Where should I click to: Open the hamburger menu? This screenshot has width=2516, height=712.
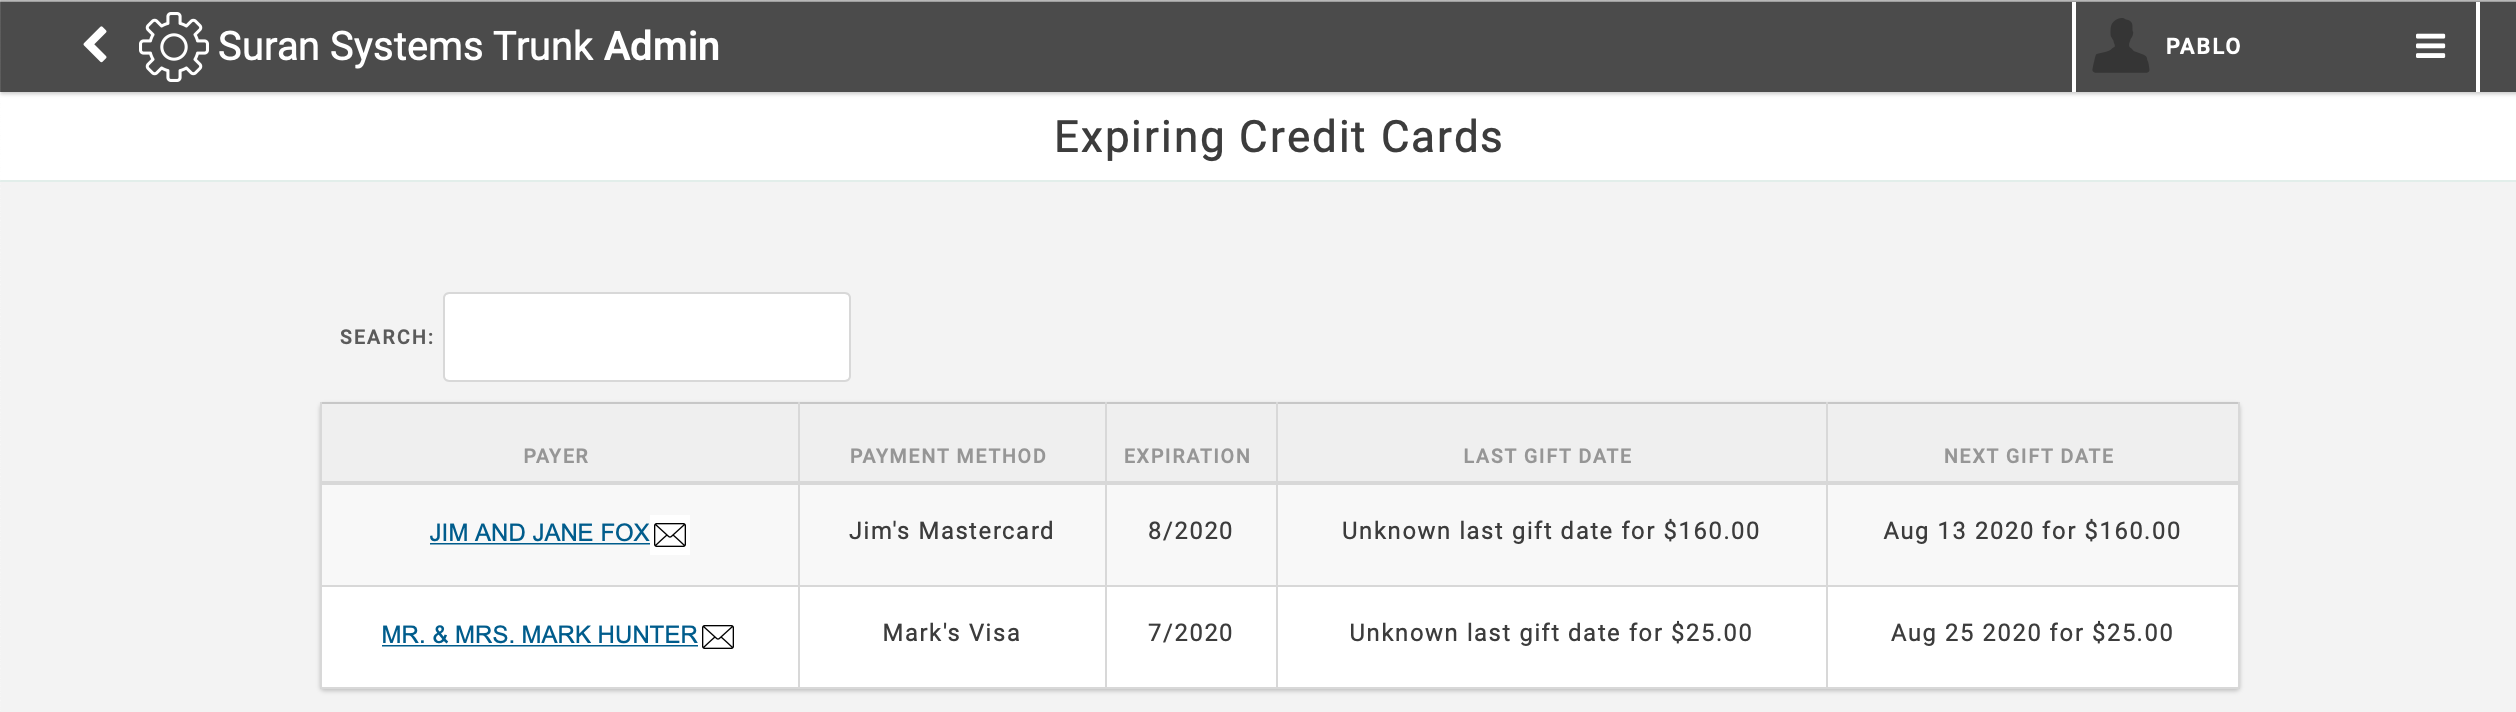tap(2430, 46)
